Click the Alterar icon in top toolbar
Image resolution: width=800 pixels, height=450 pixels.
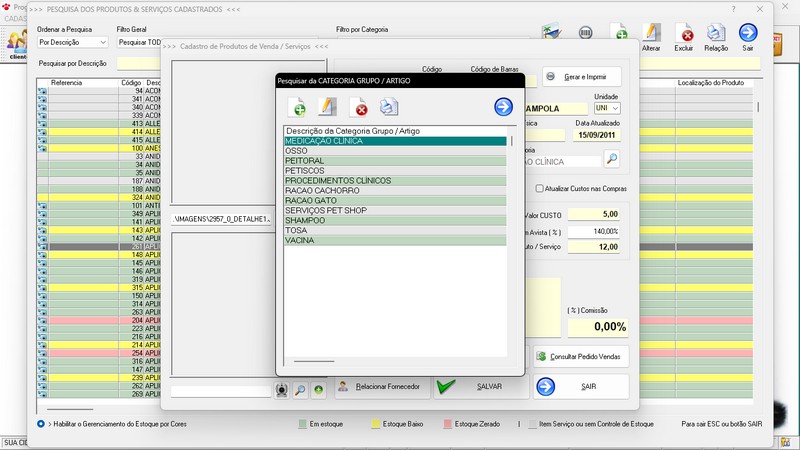pos(650,36)
